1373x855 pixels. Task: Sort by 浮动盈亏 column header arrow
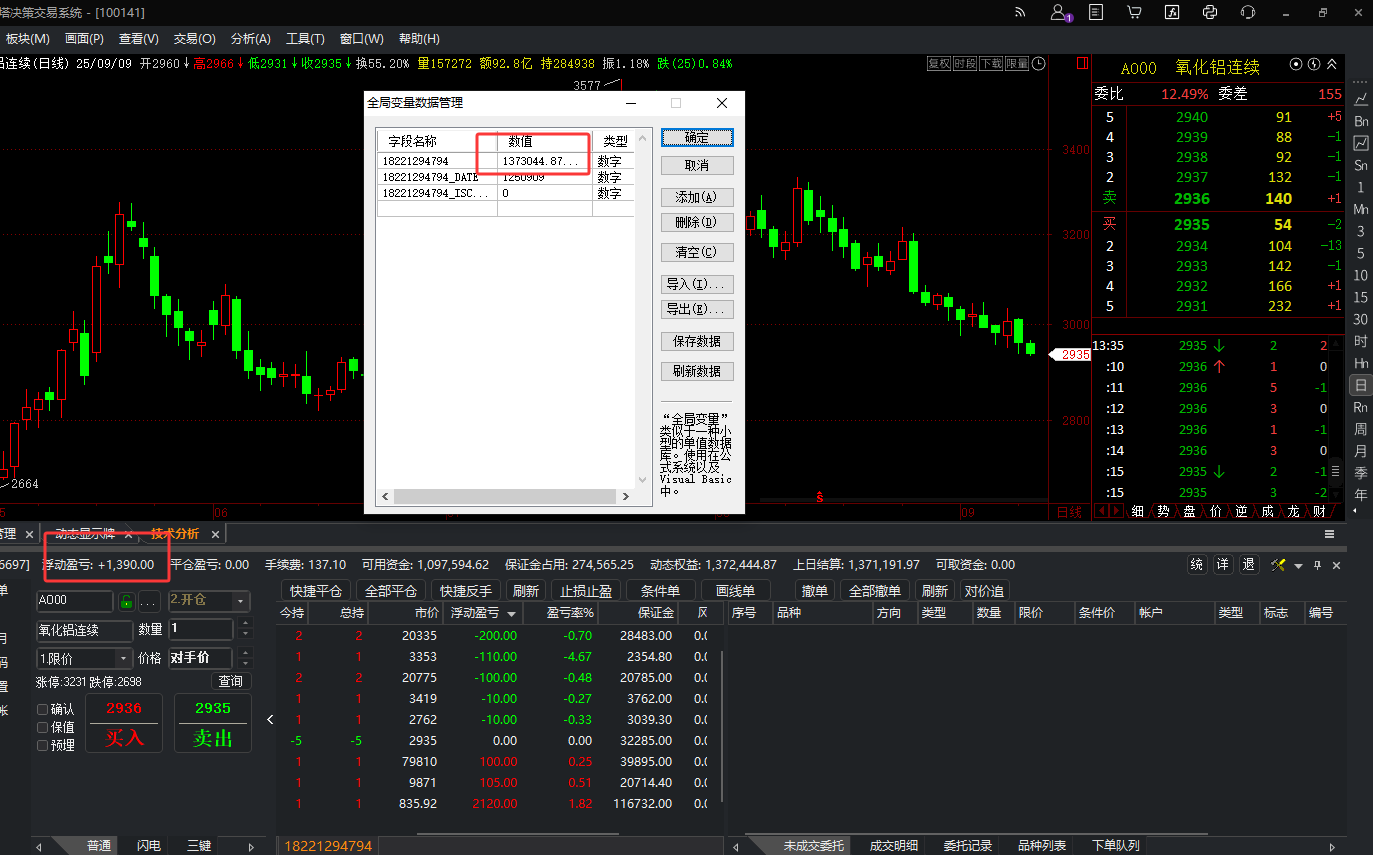(512, 613)
